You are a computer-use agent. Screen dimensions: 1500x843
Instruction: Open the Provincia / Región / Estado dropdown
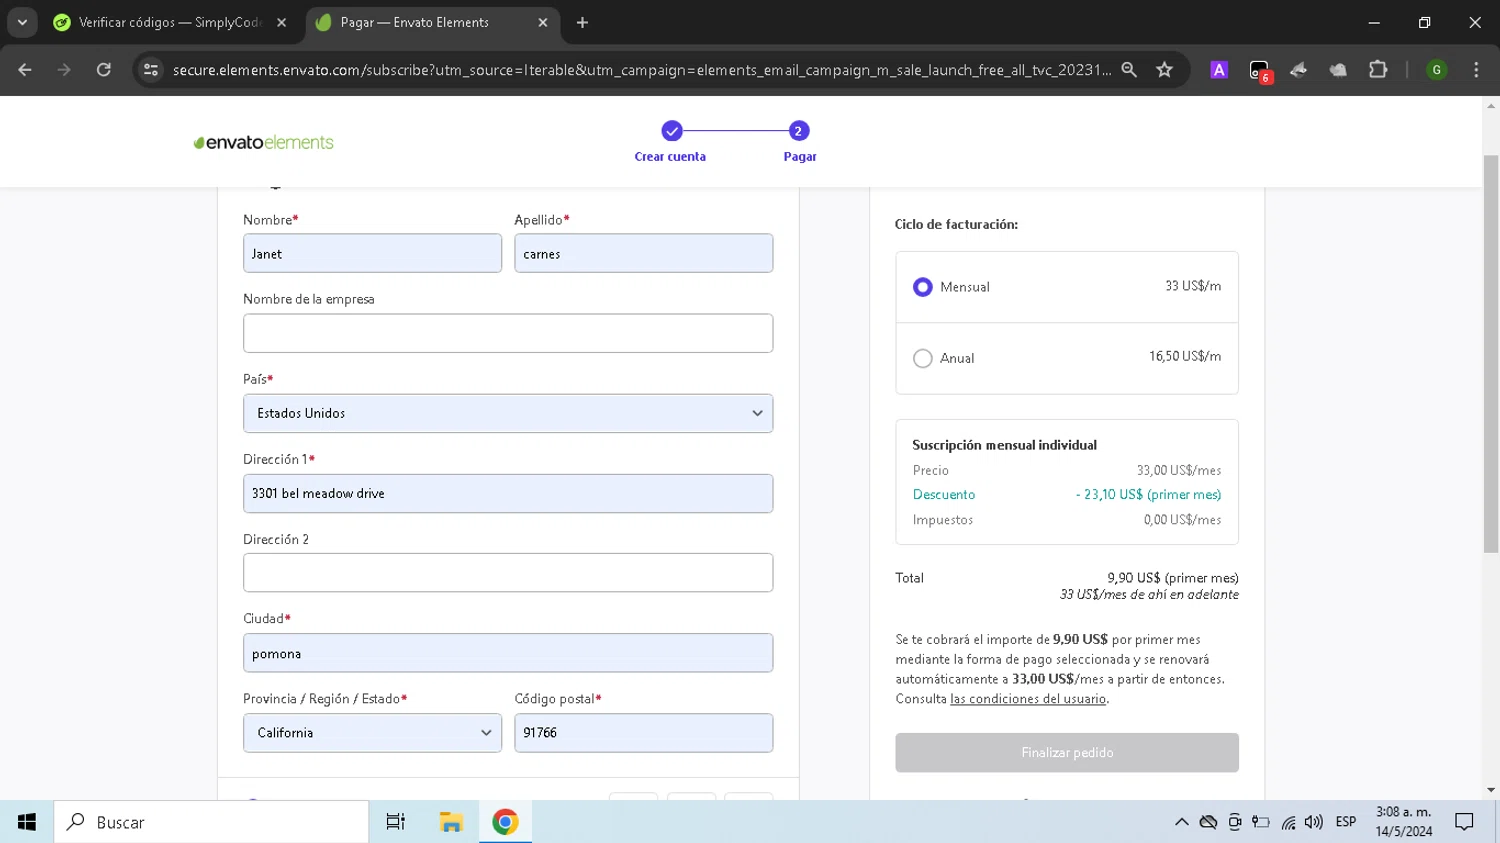tap(372, 733)
